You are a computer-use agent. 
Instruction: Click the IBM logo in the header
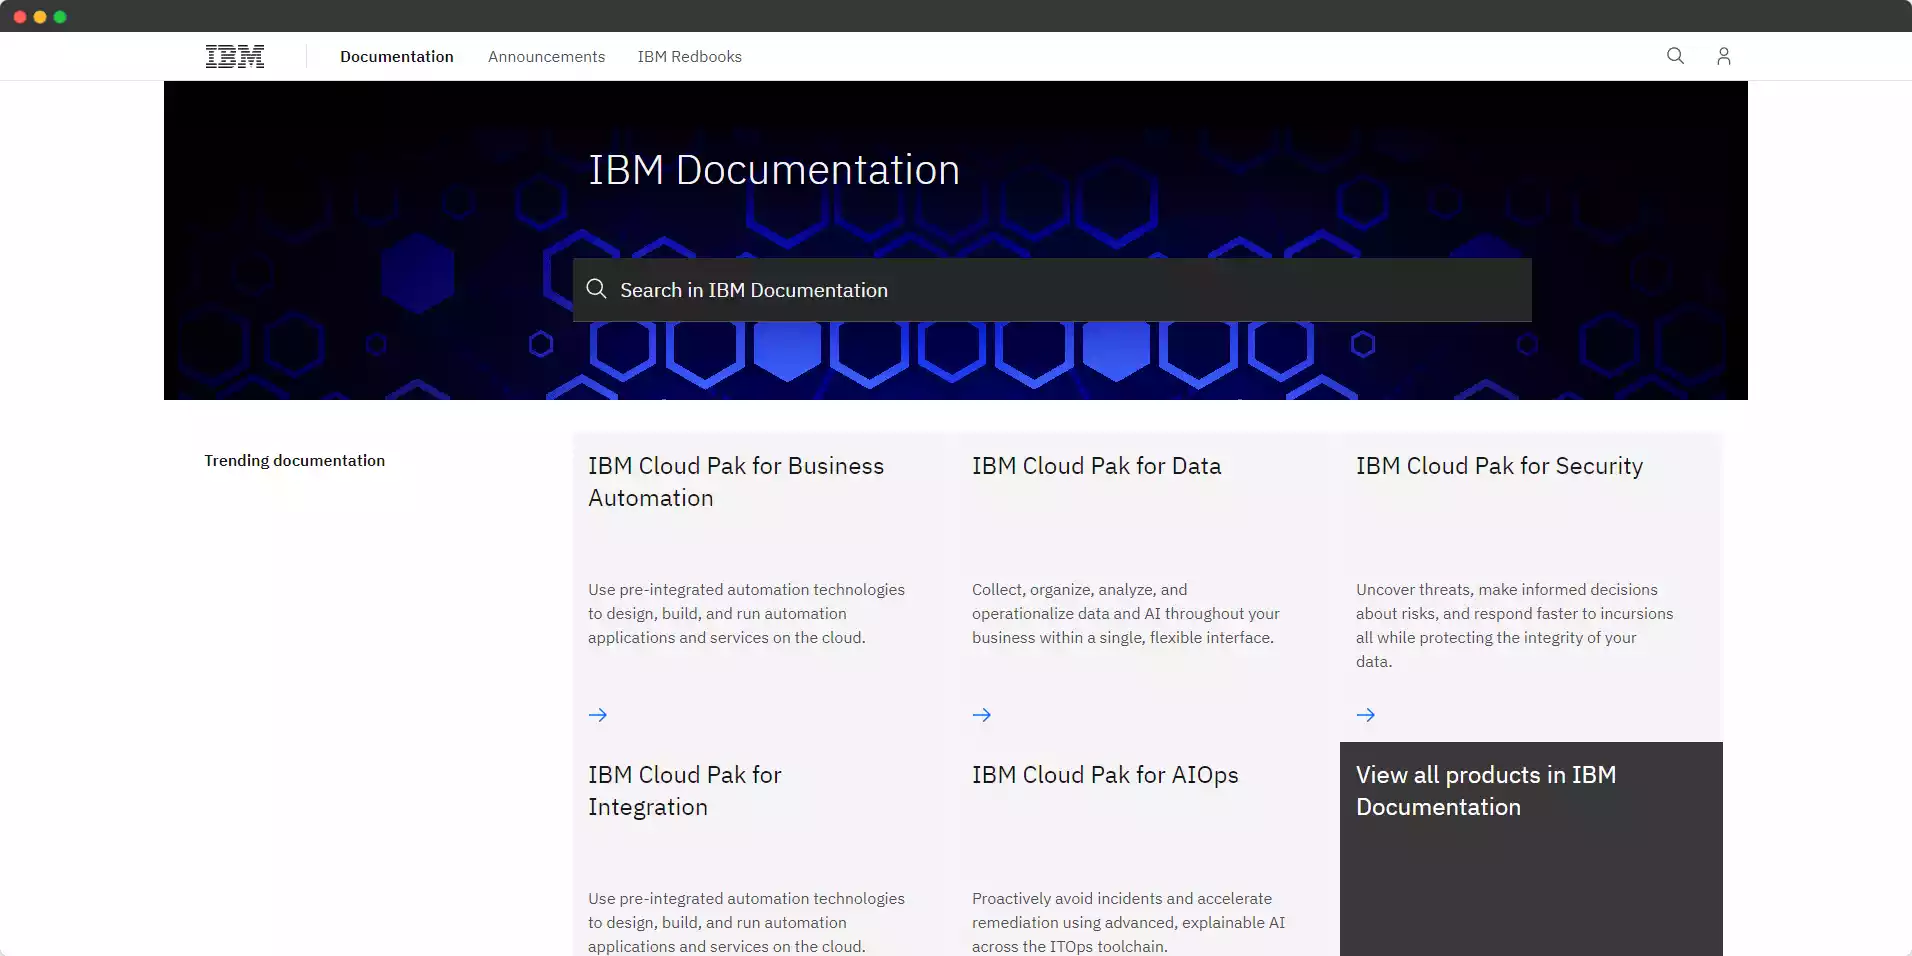234,56
